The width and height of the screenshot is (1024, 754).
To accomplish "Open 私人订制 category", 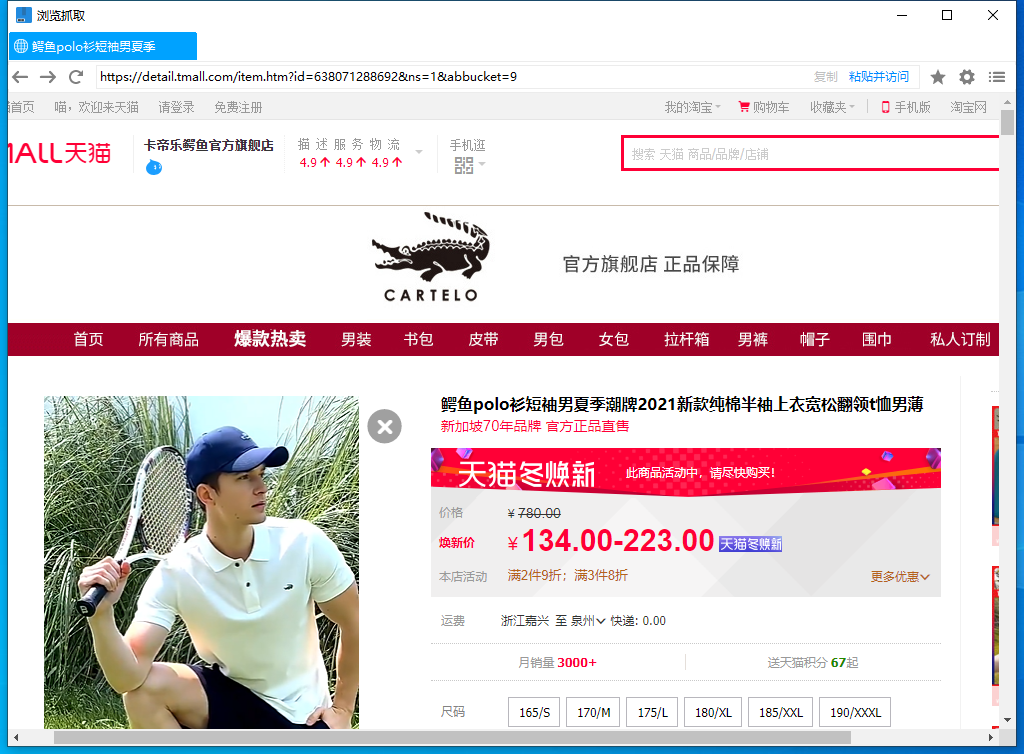I will pyautogui.click(x=961, y=339).
